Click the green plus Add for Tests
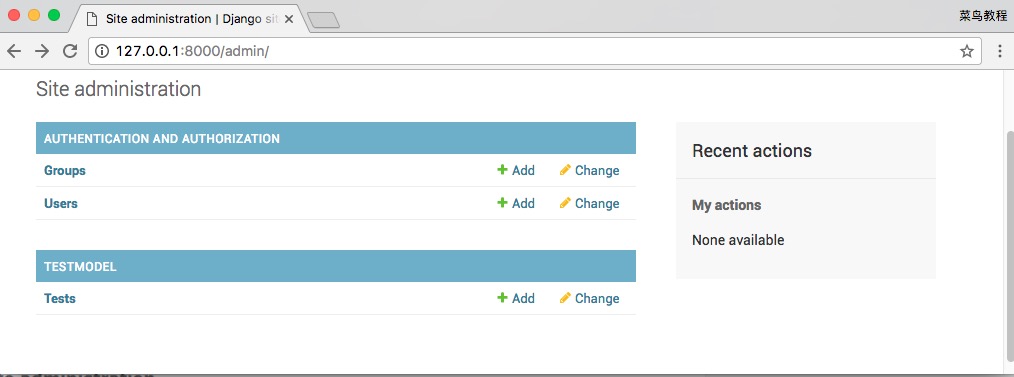This screenshot has height=377, width=1014. (516, 298)
